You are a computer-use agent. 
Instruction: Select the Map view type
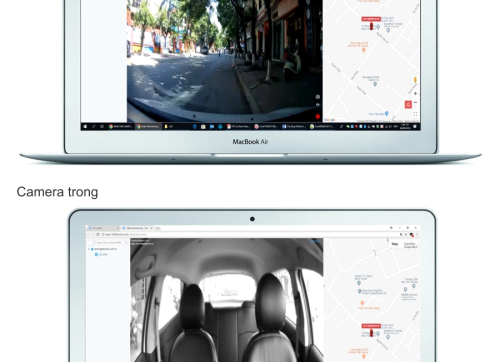(x=395, y=244)
